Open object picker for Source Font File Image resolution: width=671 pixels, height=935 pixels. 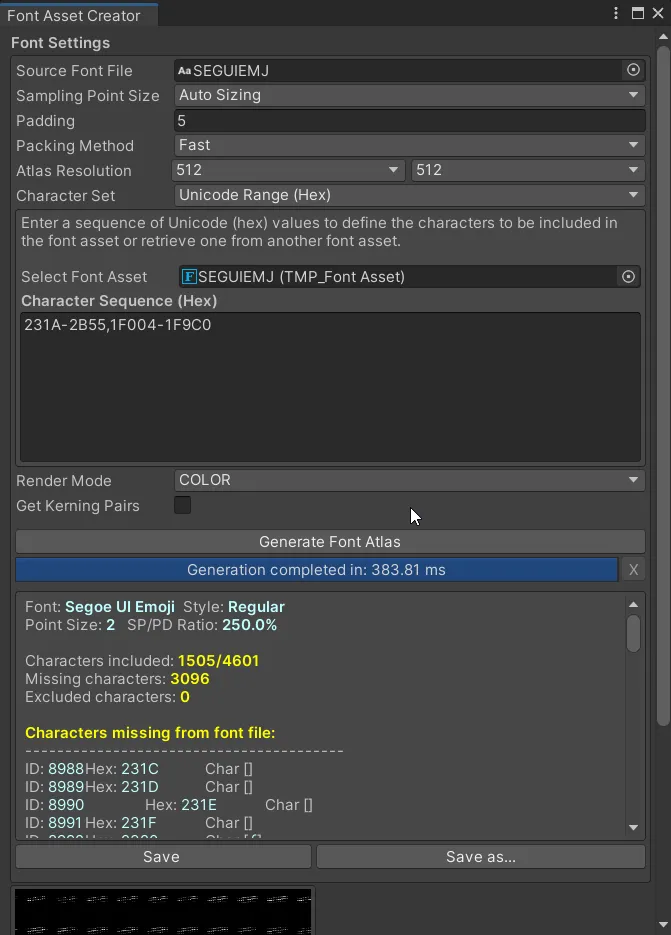[633, 70]
